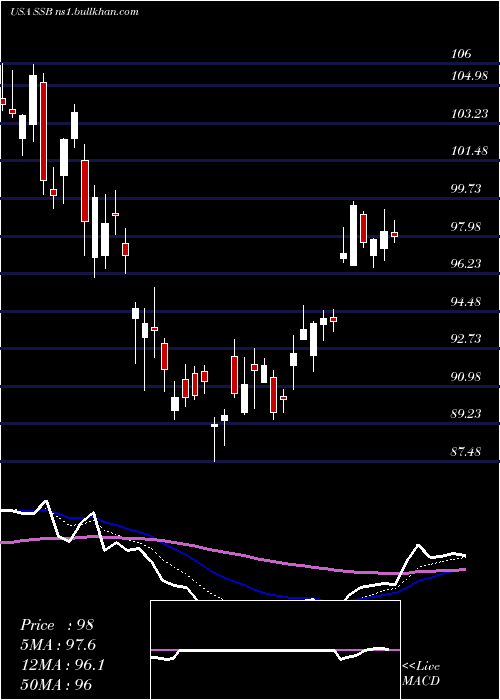Viewport: 500px width, 700px height.
Task: Click the 90.98 price level label
Action: pos(467,376)
